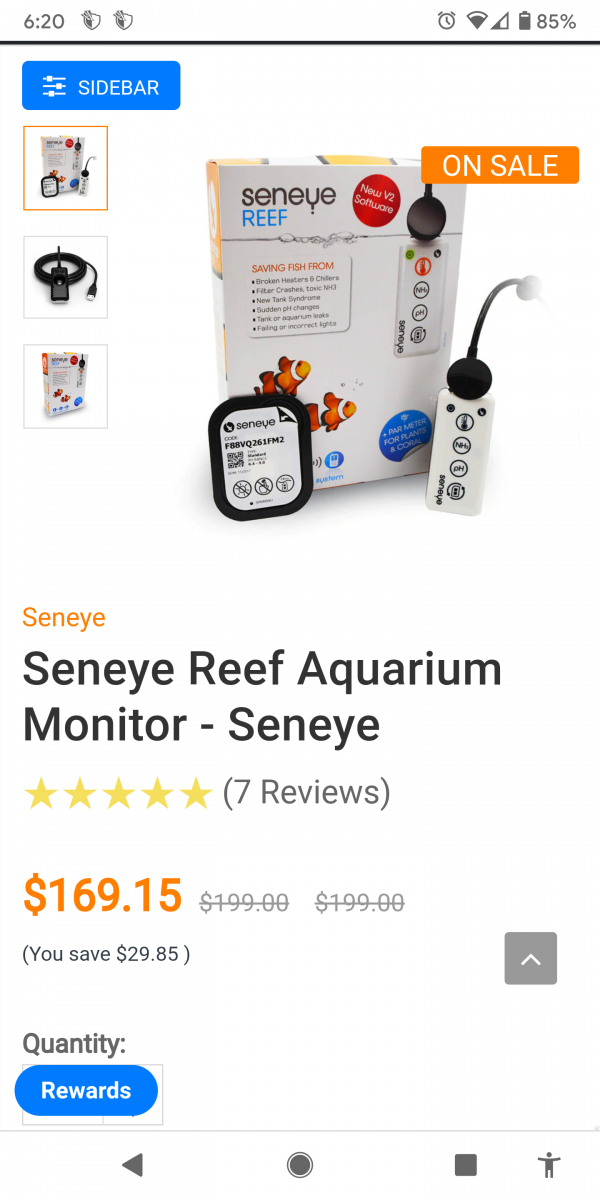Tap the Android back navigation icon
600x1200 pixels.
[x=132, y=1164]
